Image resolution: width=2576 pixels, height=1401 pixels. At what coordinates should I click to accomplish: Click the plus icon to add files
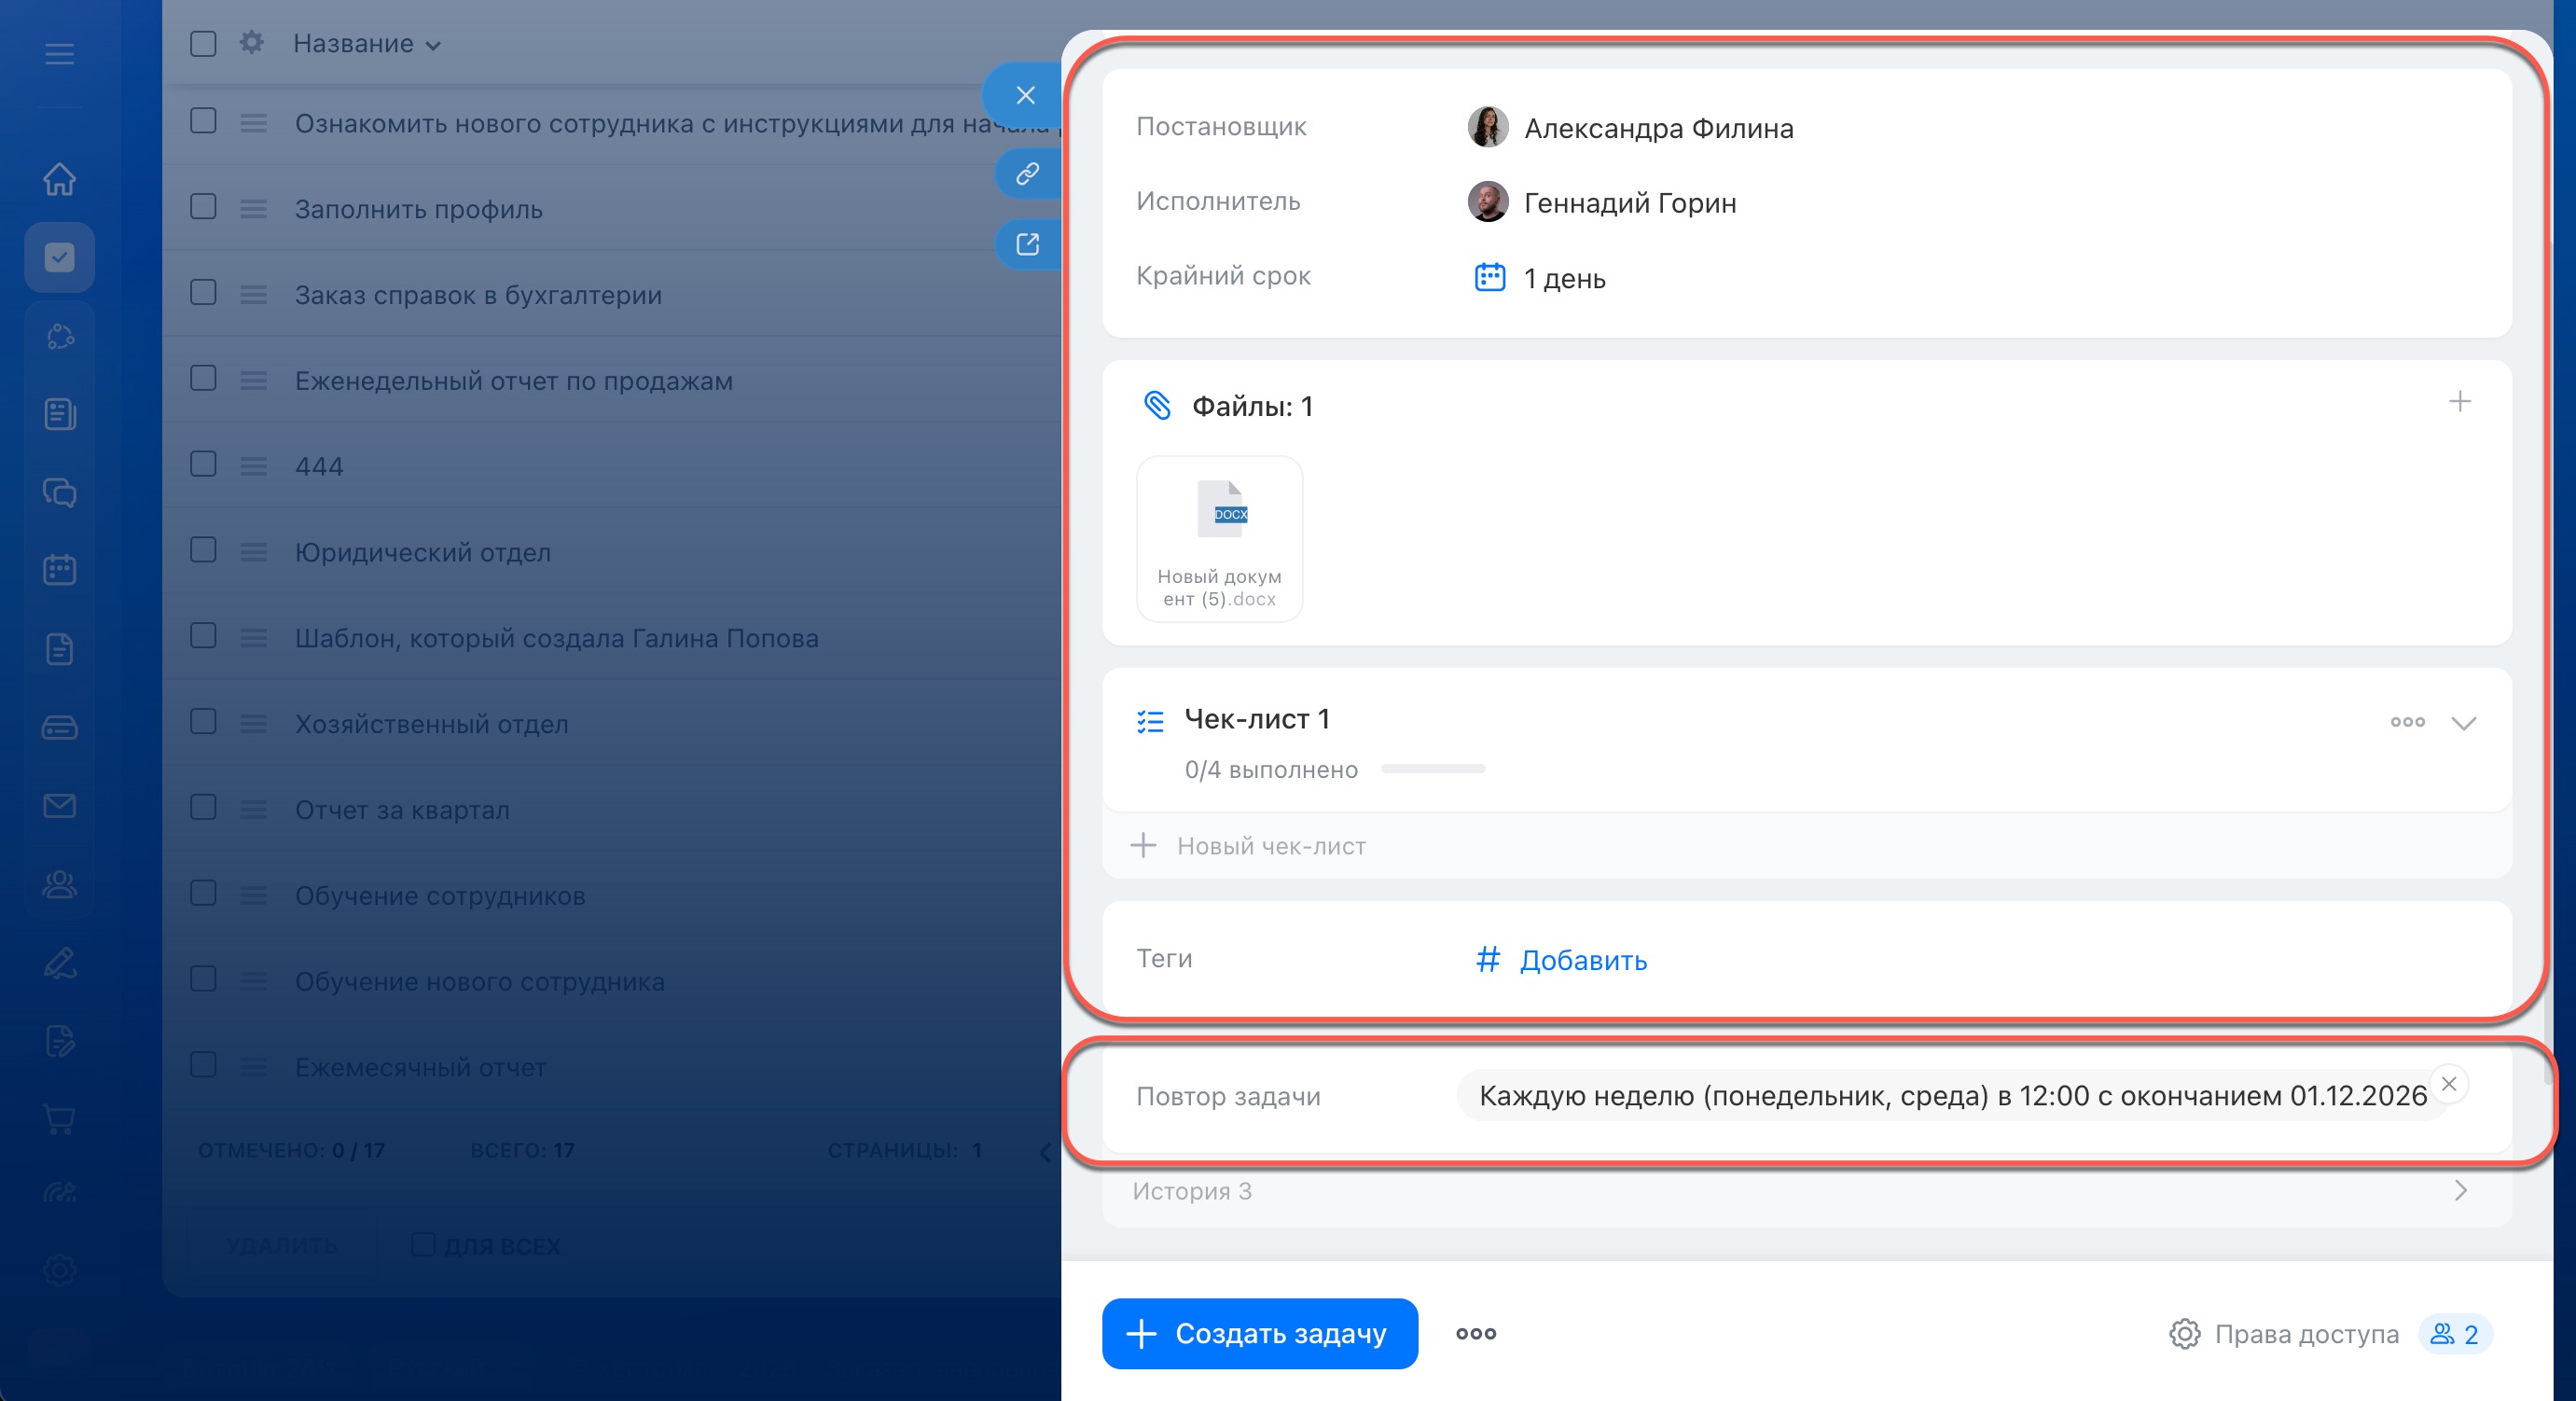click(x=2459, y=402)
